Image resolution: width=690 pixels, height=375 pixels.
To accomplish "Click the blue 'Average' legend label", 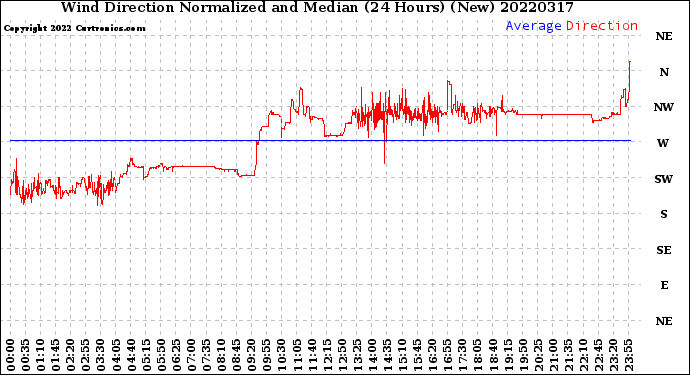I will 533,26.
